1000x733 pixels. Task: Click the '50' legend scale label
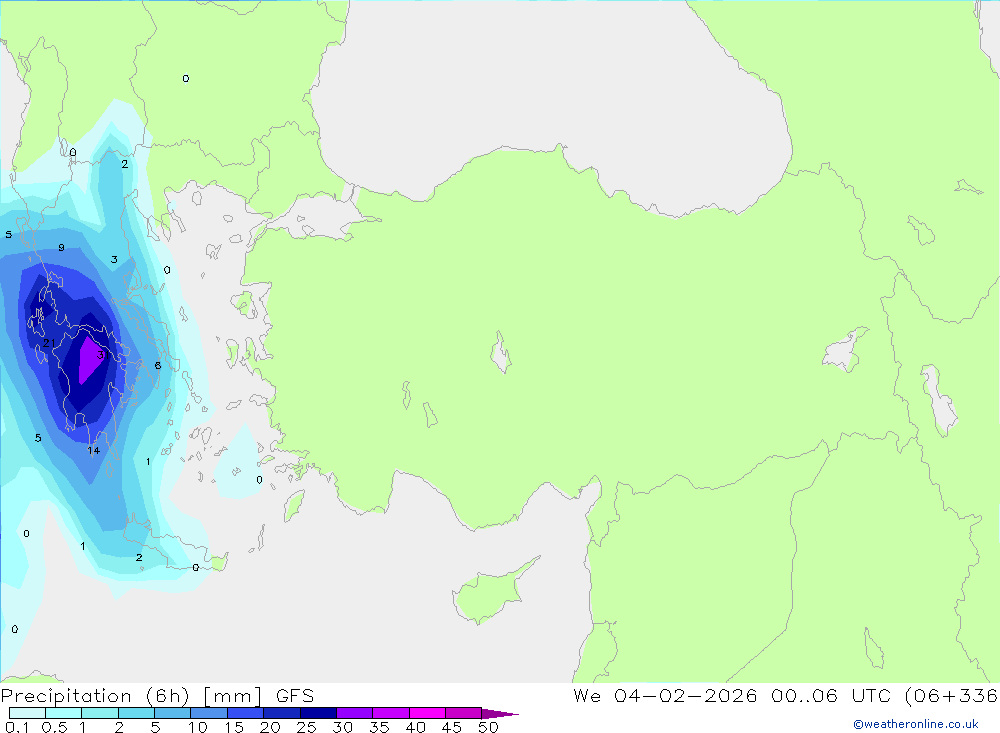489,727
